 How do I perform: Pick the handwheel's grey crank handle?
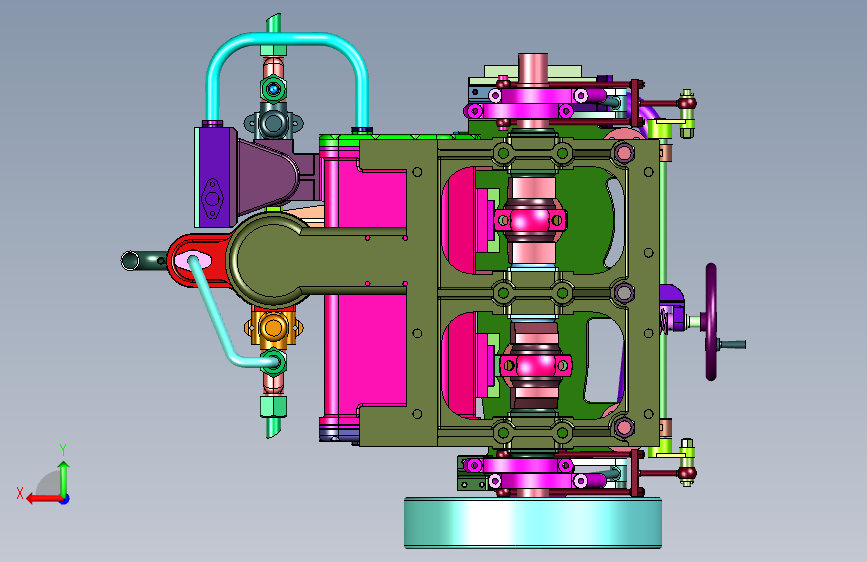tap(732, 345)
